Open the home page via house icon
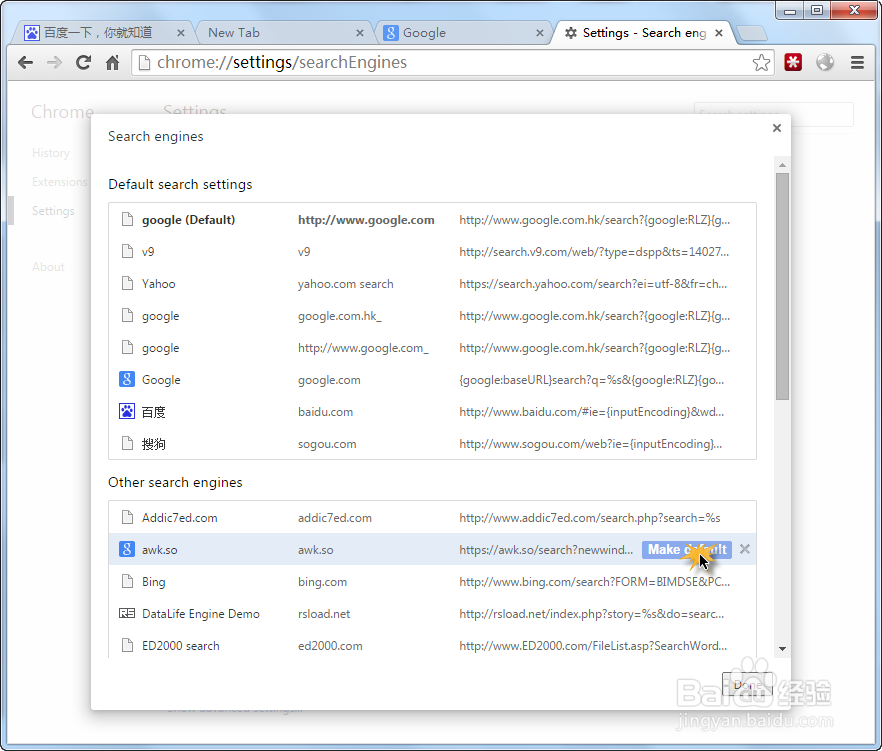 point(112,62)
